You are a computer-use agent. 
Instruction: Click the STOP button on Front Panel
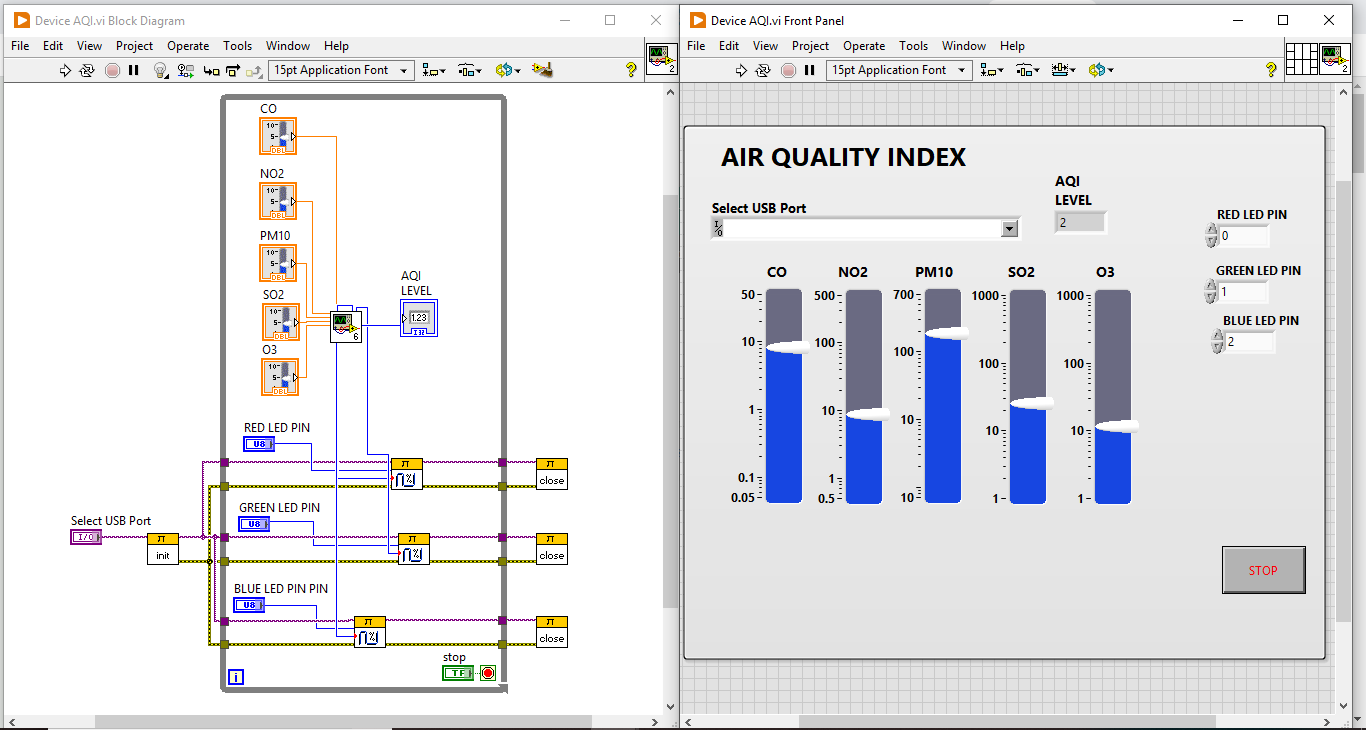point(1263,570)
